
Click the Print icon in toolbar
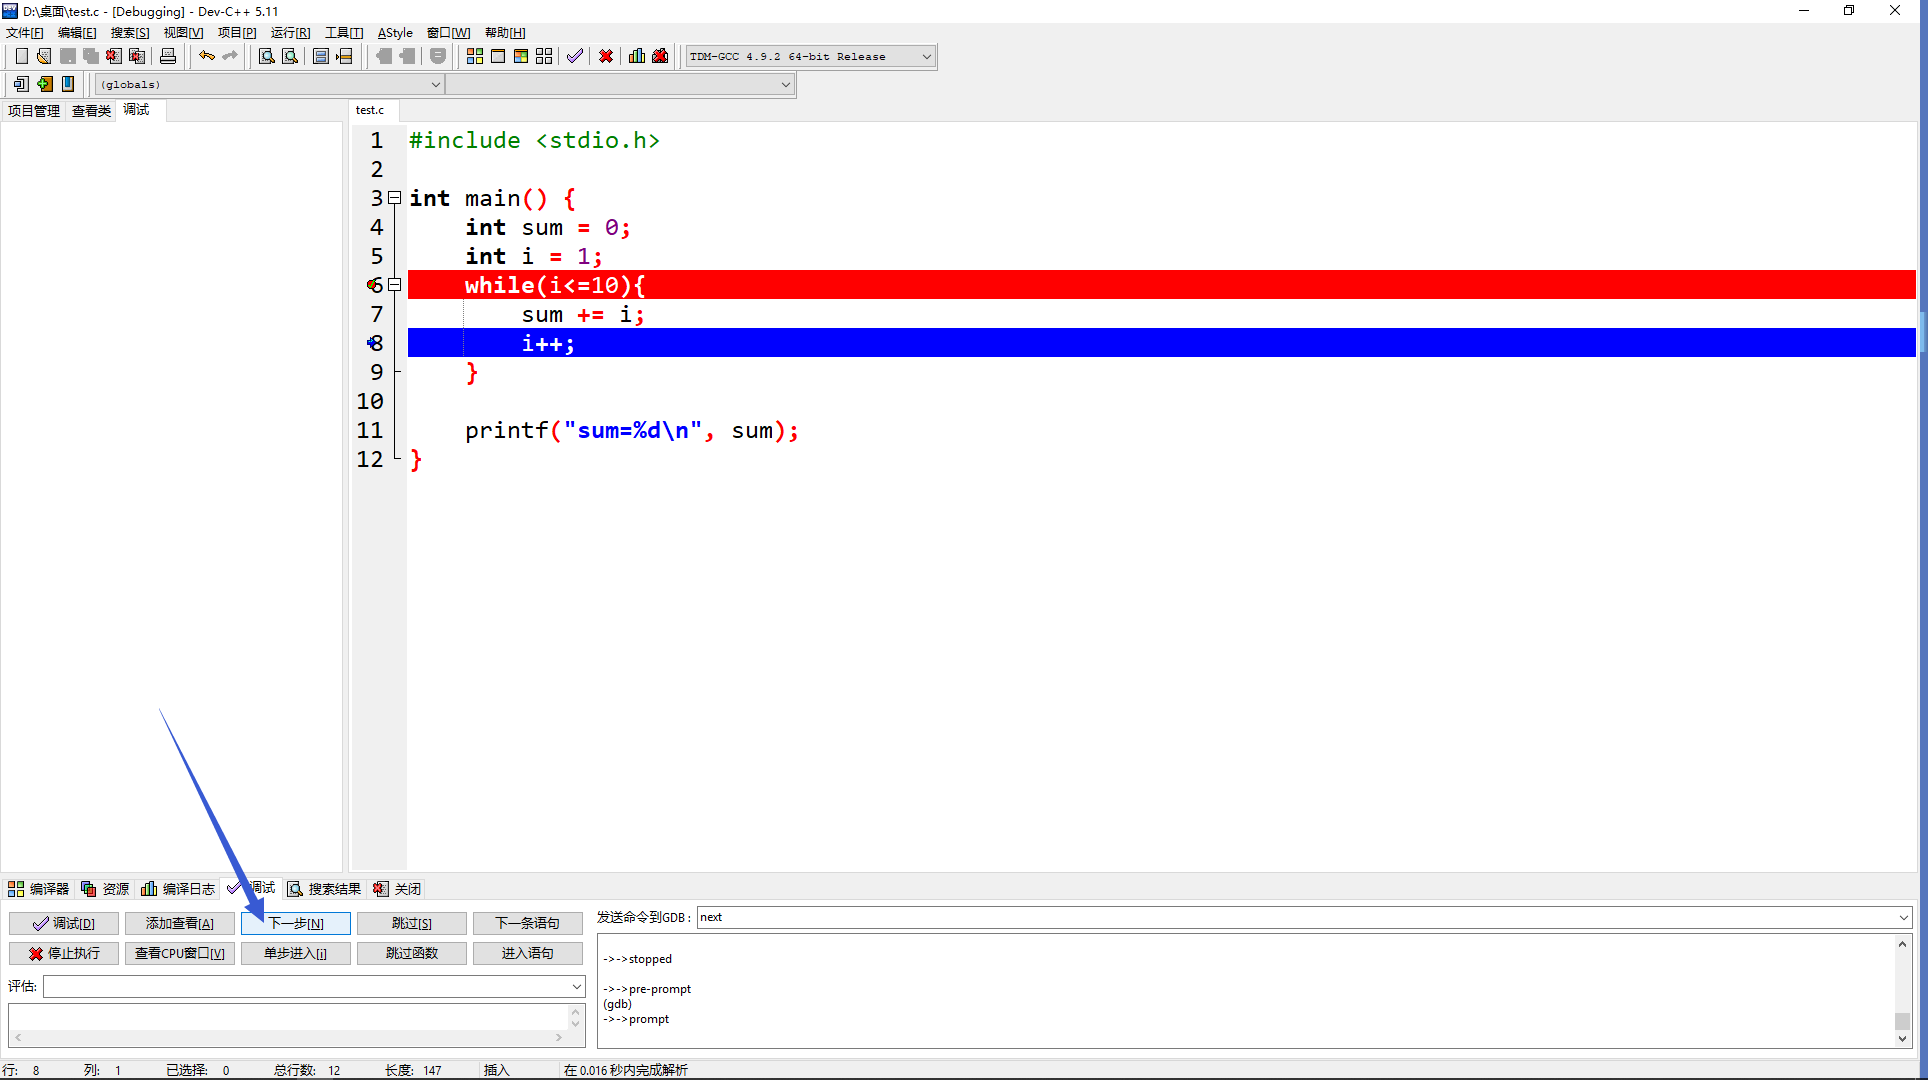(x=168, y=56)
